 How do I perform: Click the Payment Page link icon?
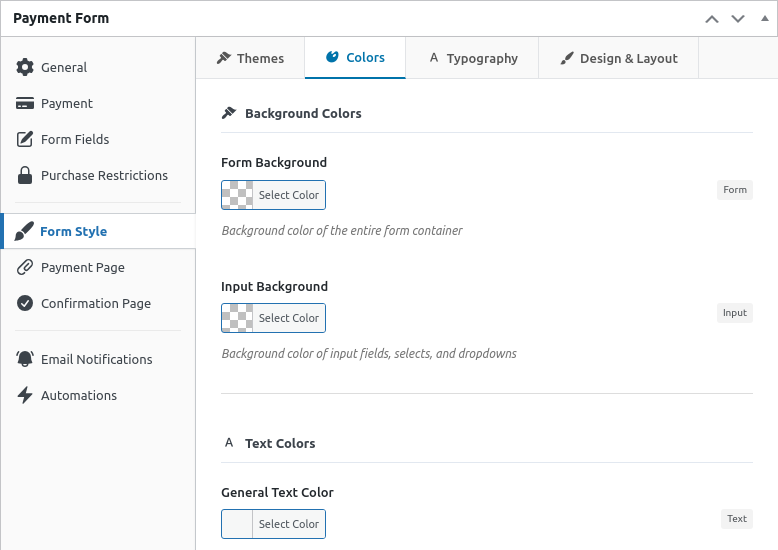click(25, 267)
